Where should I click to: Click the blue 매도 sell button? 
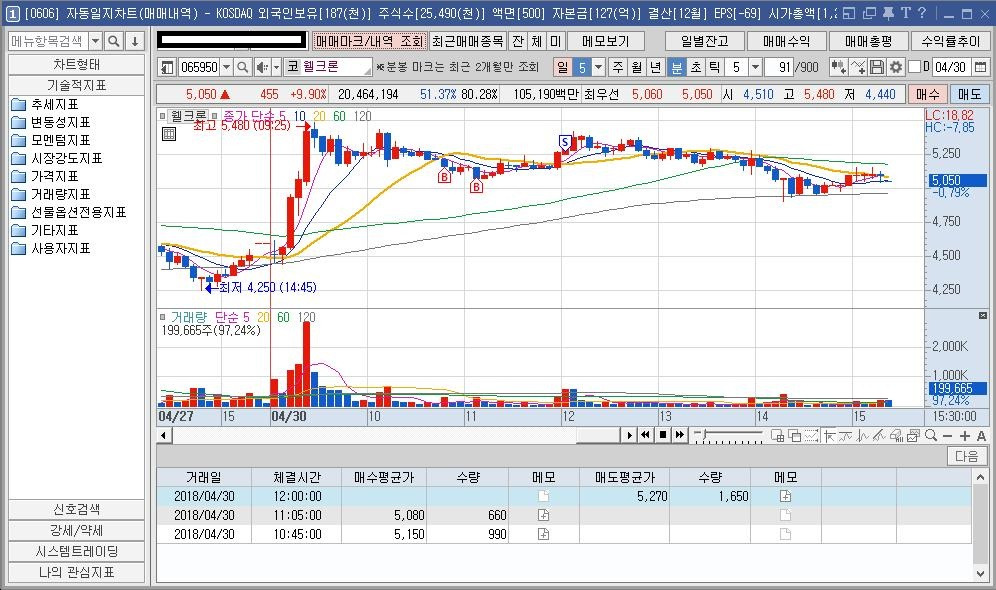click(969, 95)
